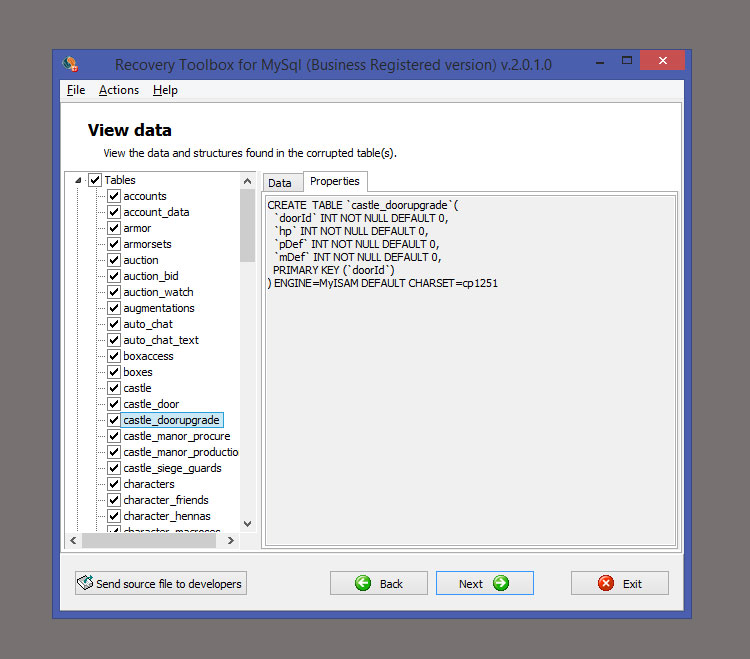Select the castle table
This screenshot has width=750, height=659.
pos(137,388)
